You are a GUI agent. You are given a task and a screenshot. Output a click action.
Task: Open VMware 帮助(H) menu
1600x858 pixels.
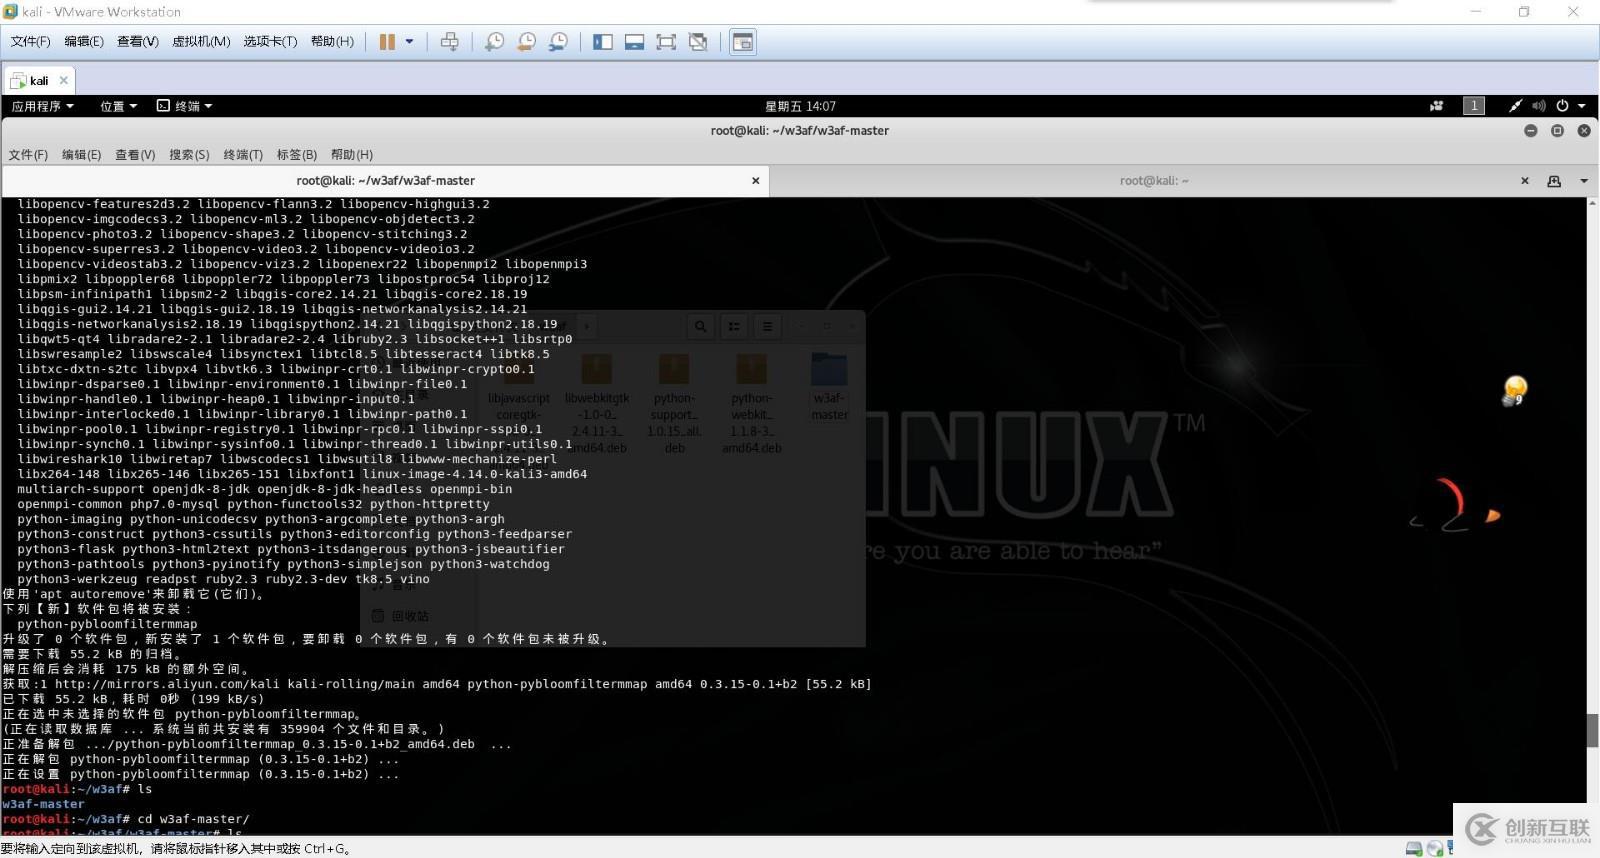point(332,42)
